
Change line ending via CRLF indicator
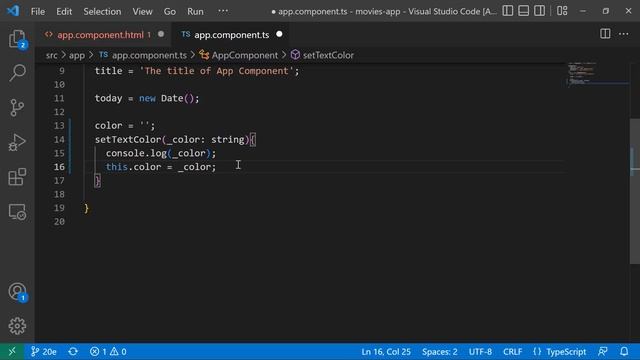(x=512, y=351)
